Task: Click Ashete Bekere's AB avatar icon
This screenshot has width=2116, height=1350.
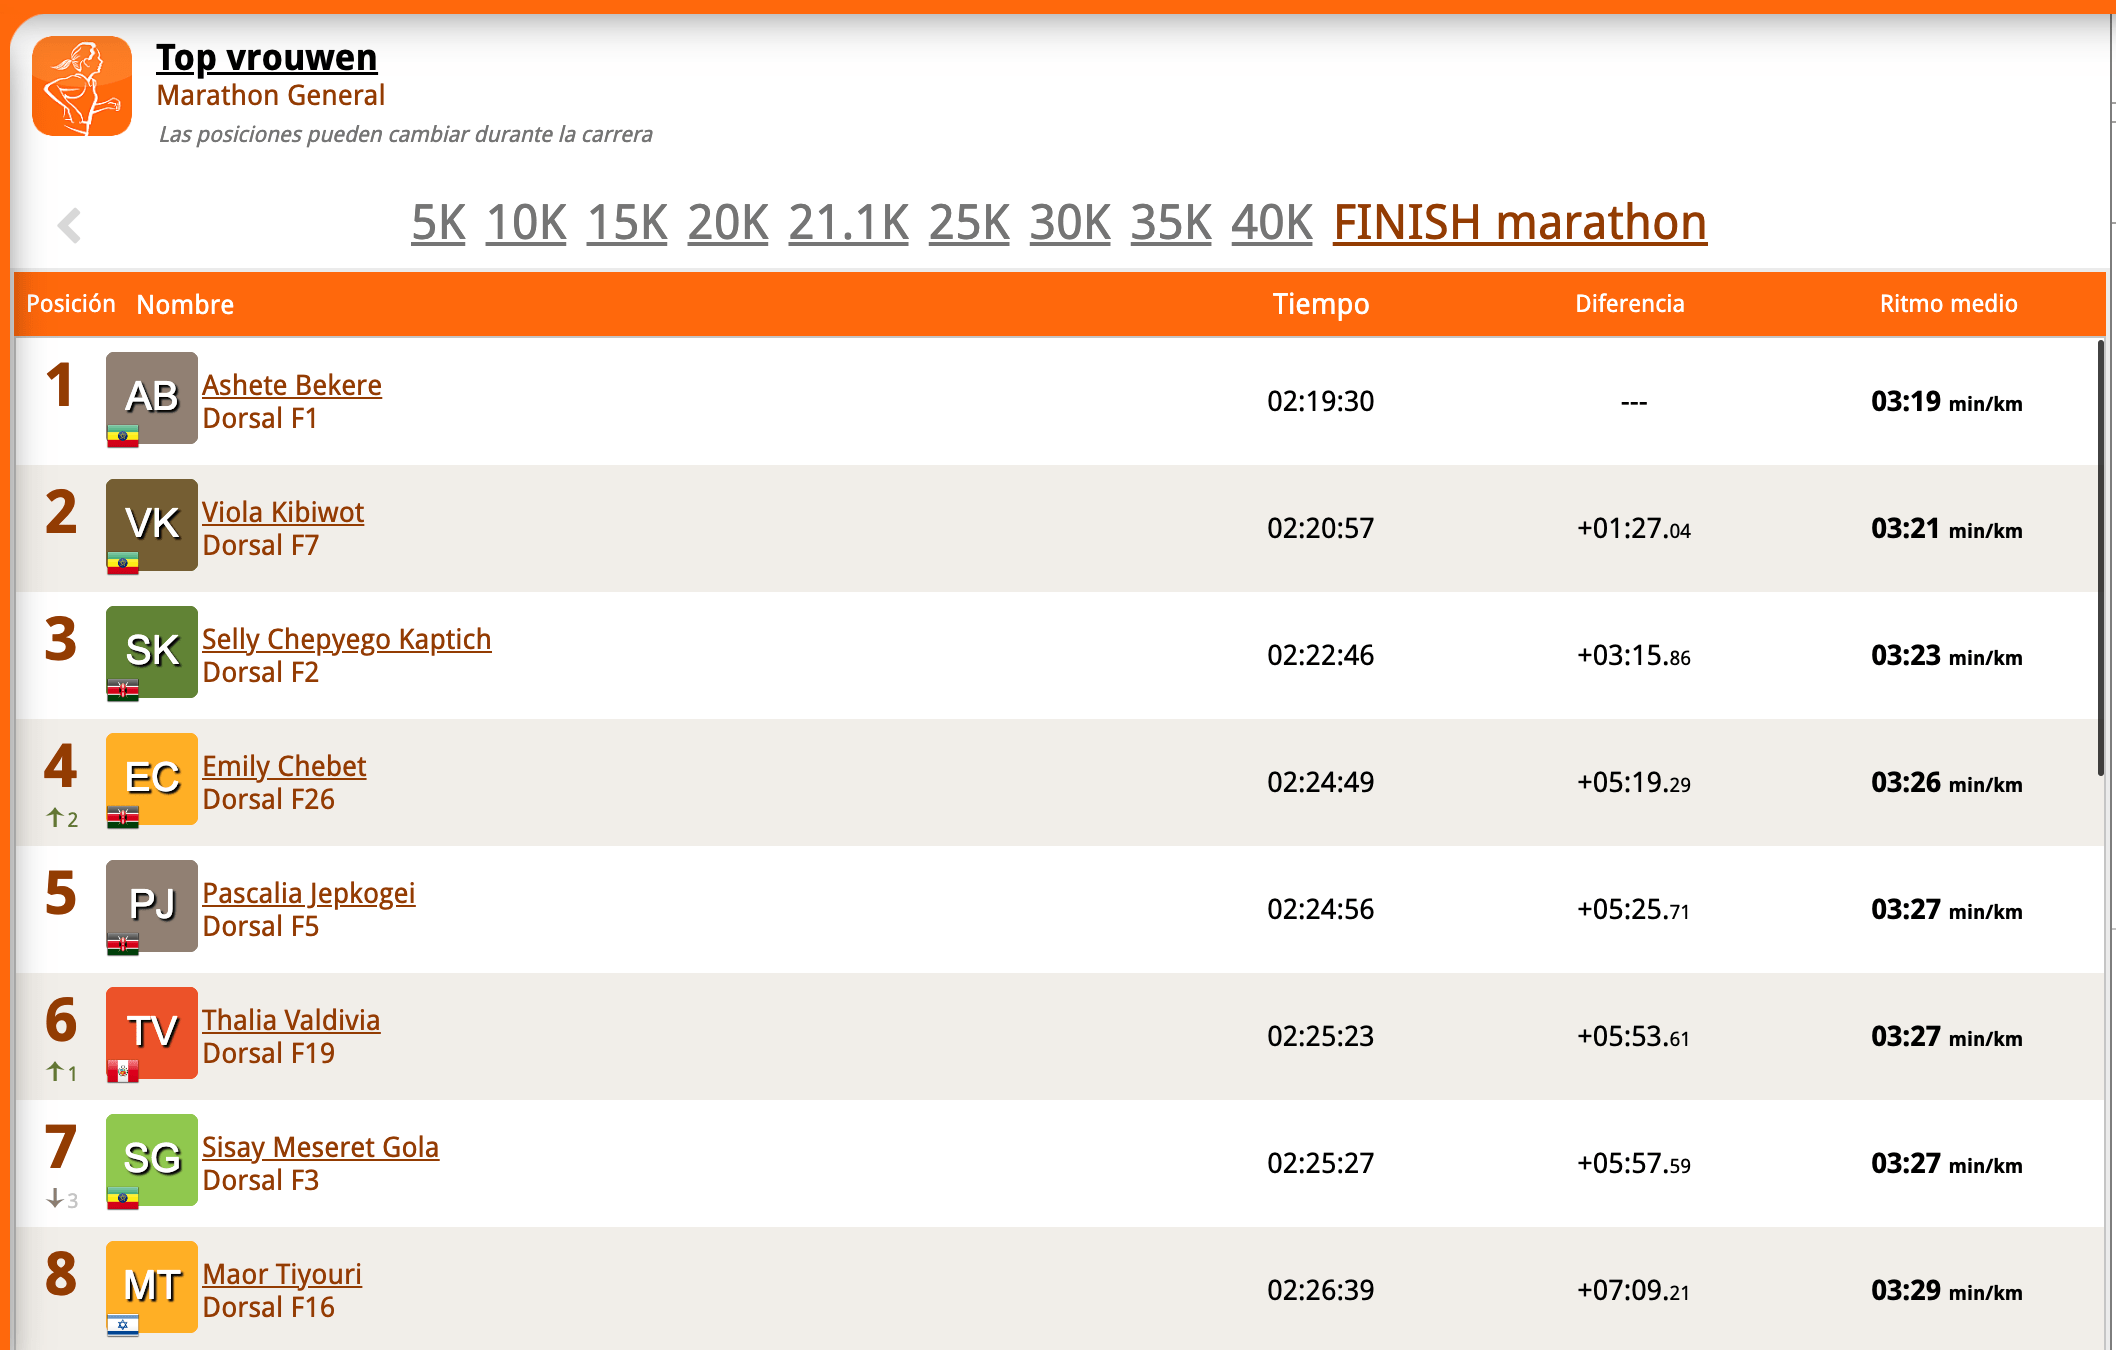Action: coord(152,397)
